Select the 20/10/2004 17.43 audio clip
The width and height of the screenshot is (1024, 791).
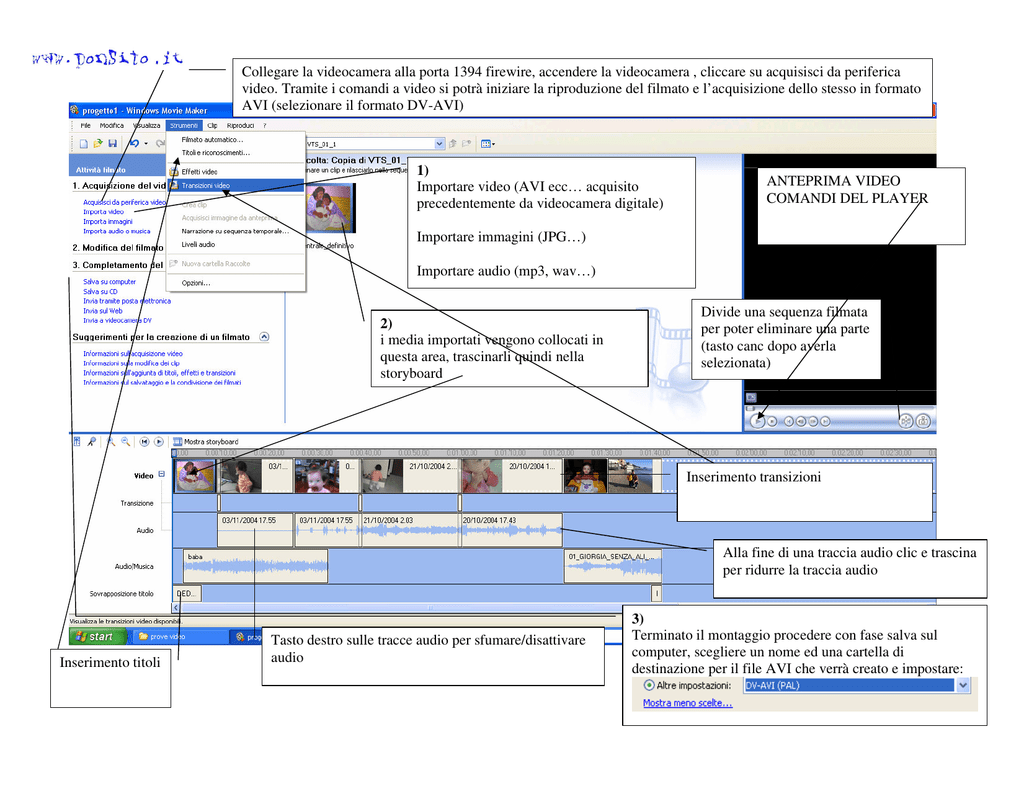click(x=511, y=530)
